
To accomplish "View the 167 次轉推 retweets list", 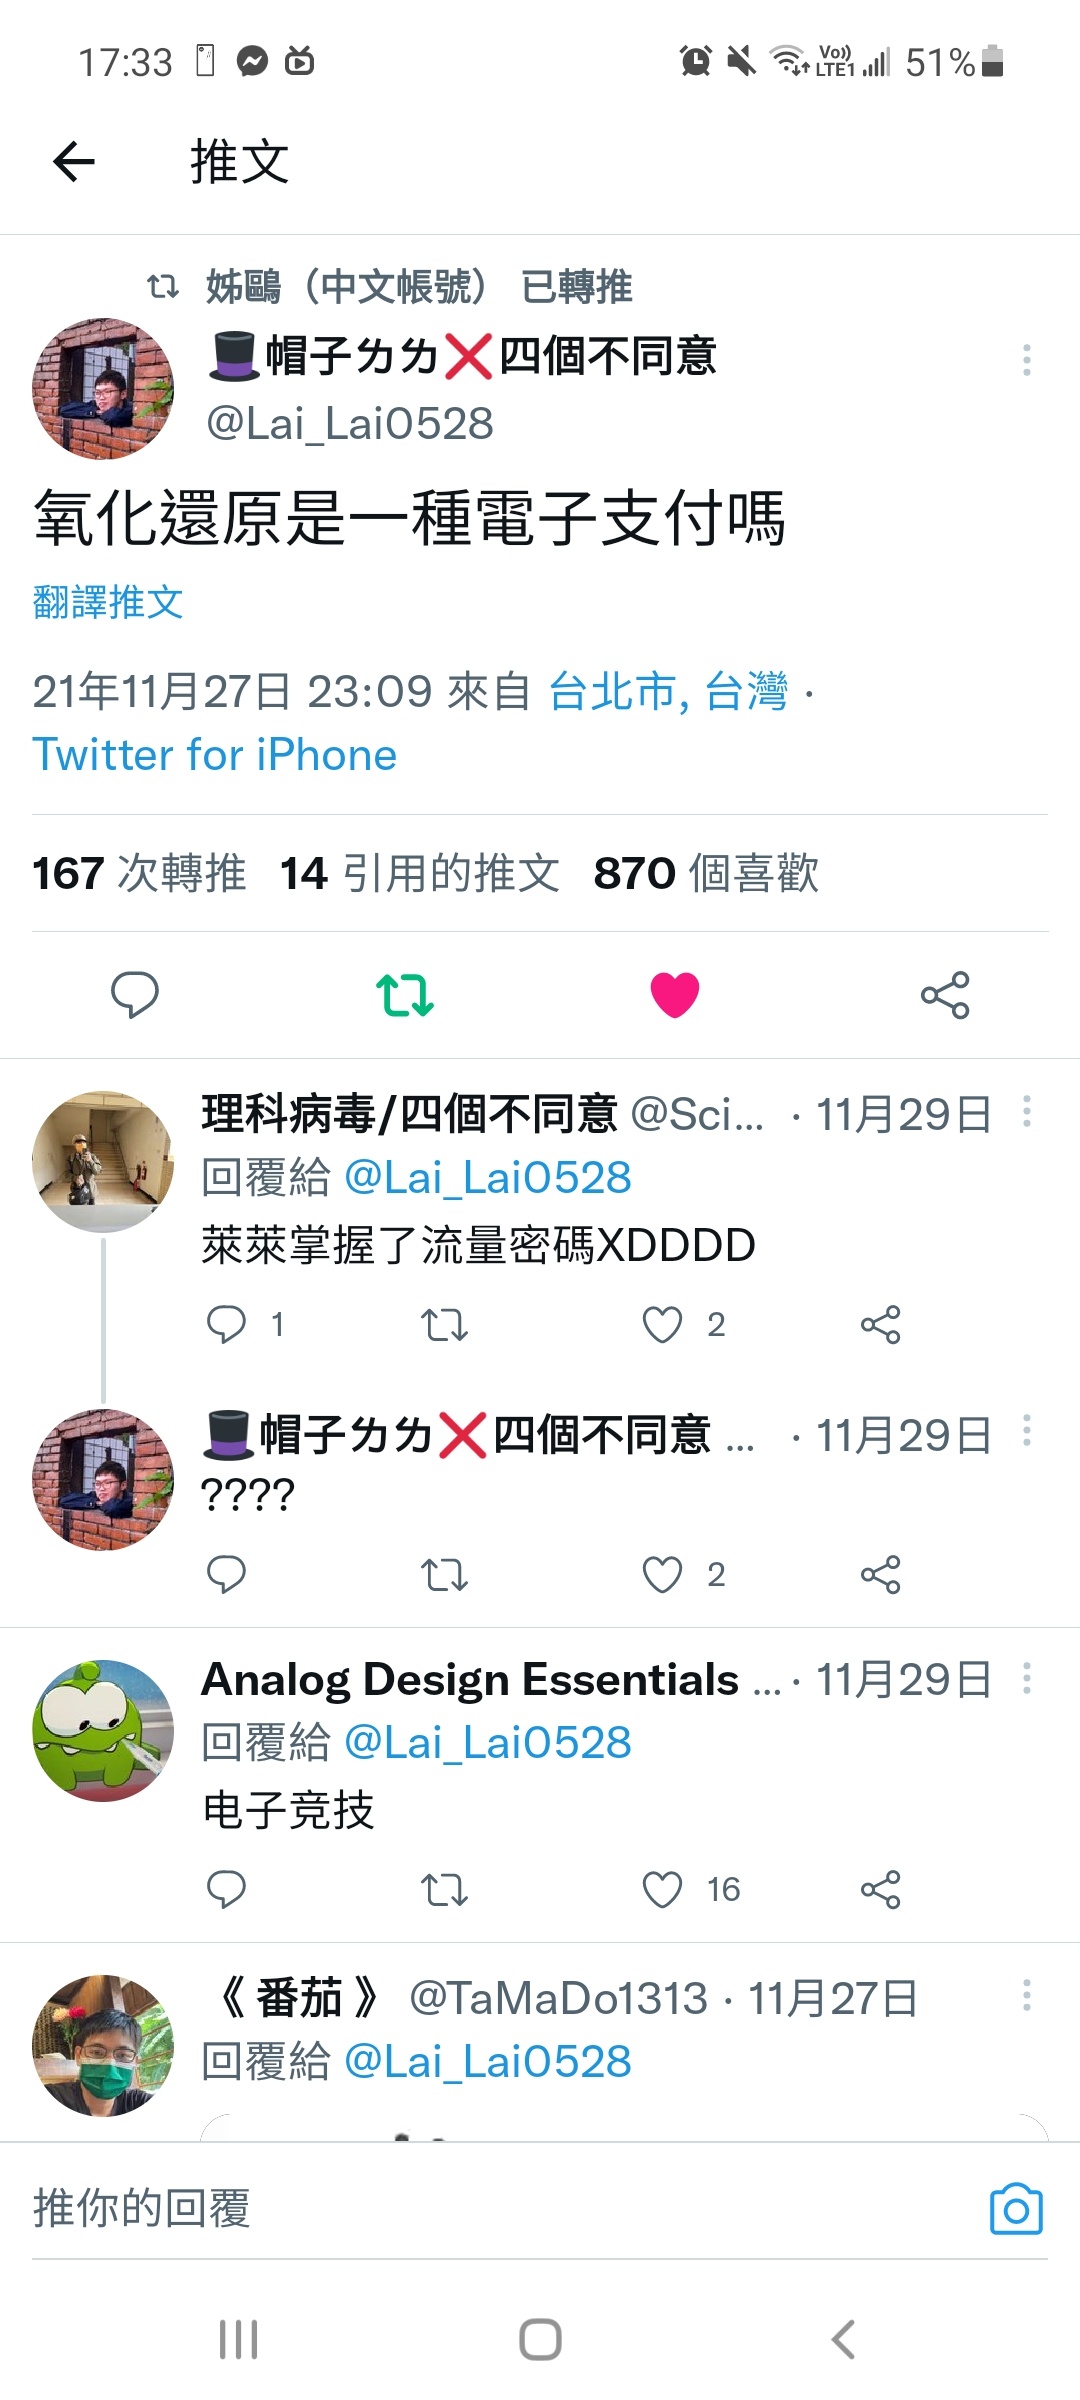I will coord(139,873).
